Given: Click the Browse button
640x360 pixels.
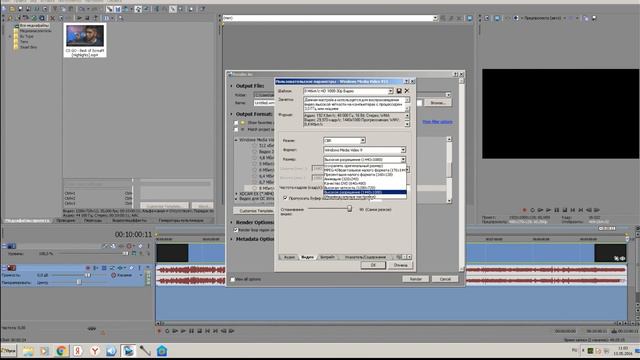Looking at the screenshot, I should [438, 103].
